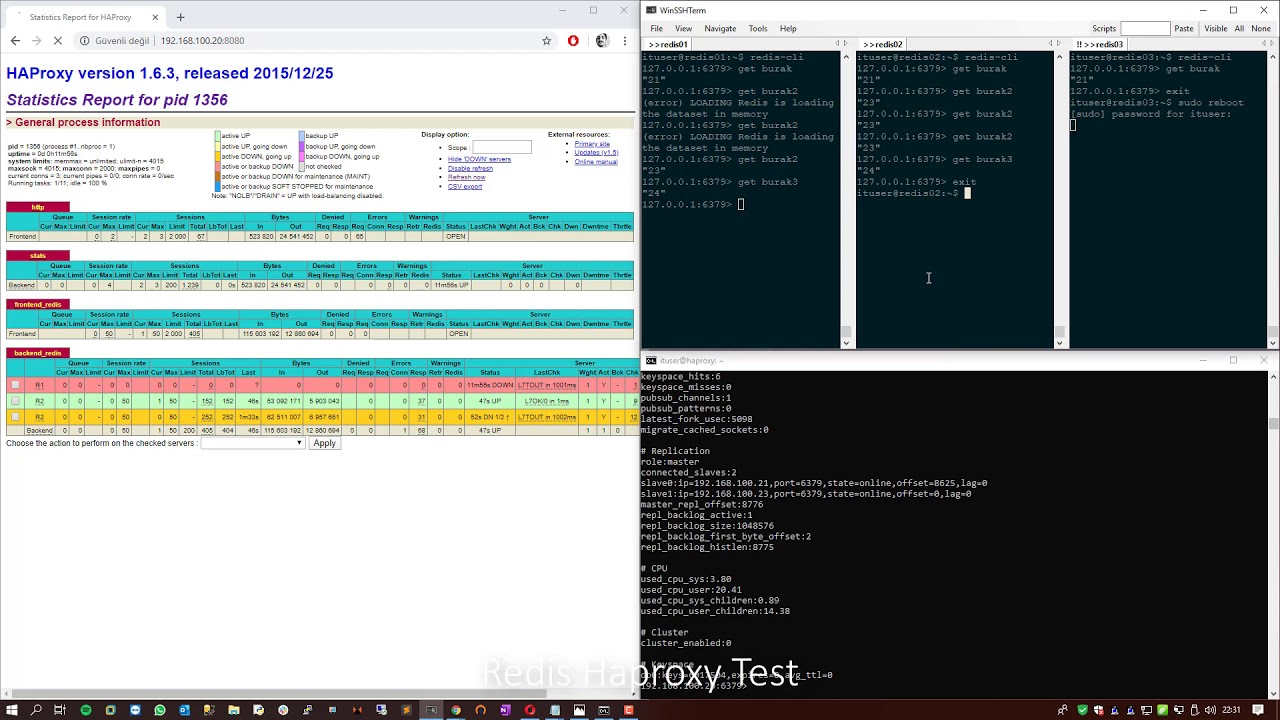Bookmark this page with the star icon
The width and height of the screenshot is (1280, 720).
546,41
